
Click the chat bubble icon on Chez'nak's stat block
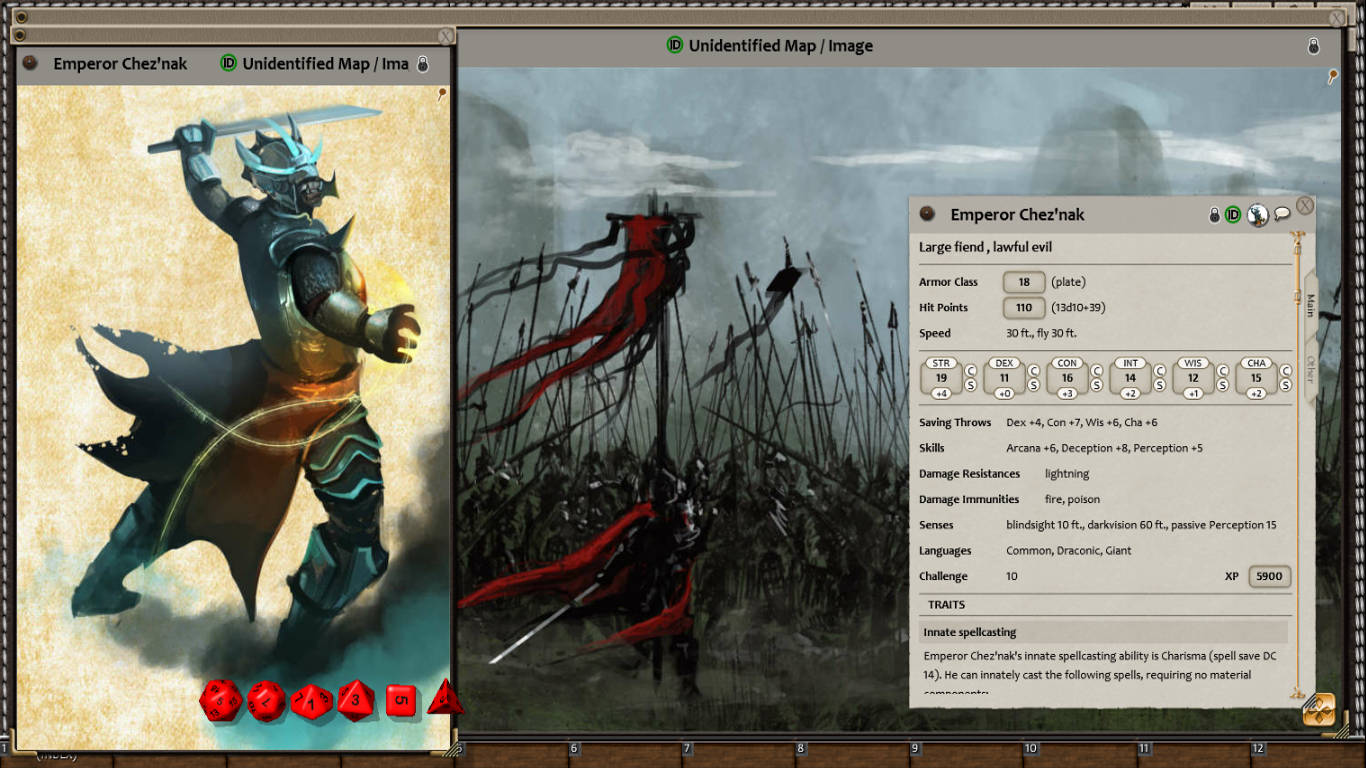coord(1282,214)
